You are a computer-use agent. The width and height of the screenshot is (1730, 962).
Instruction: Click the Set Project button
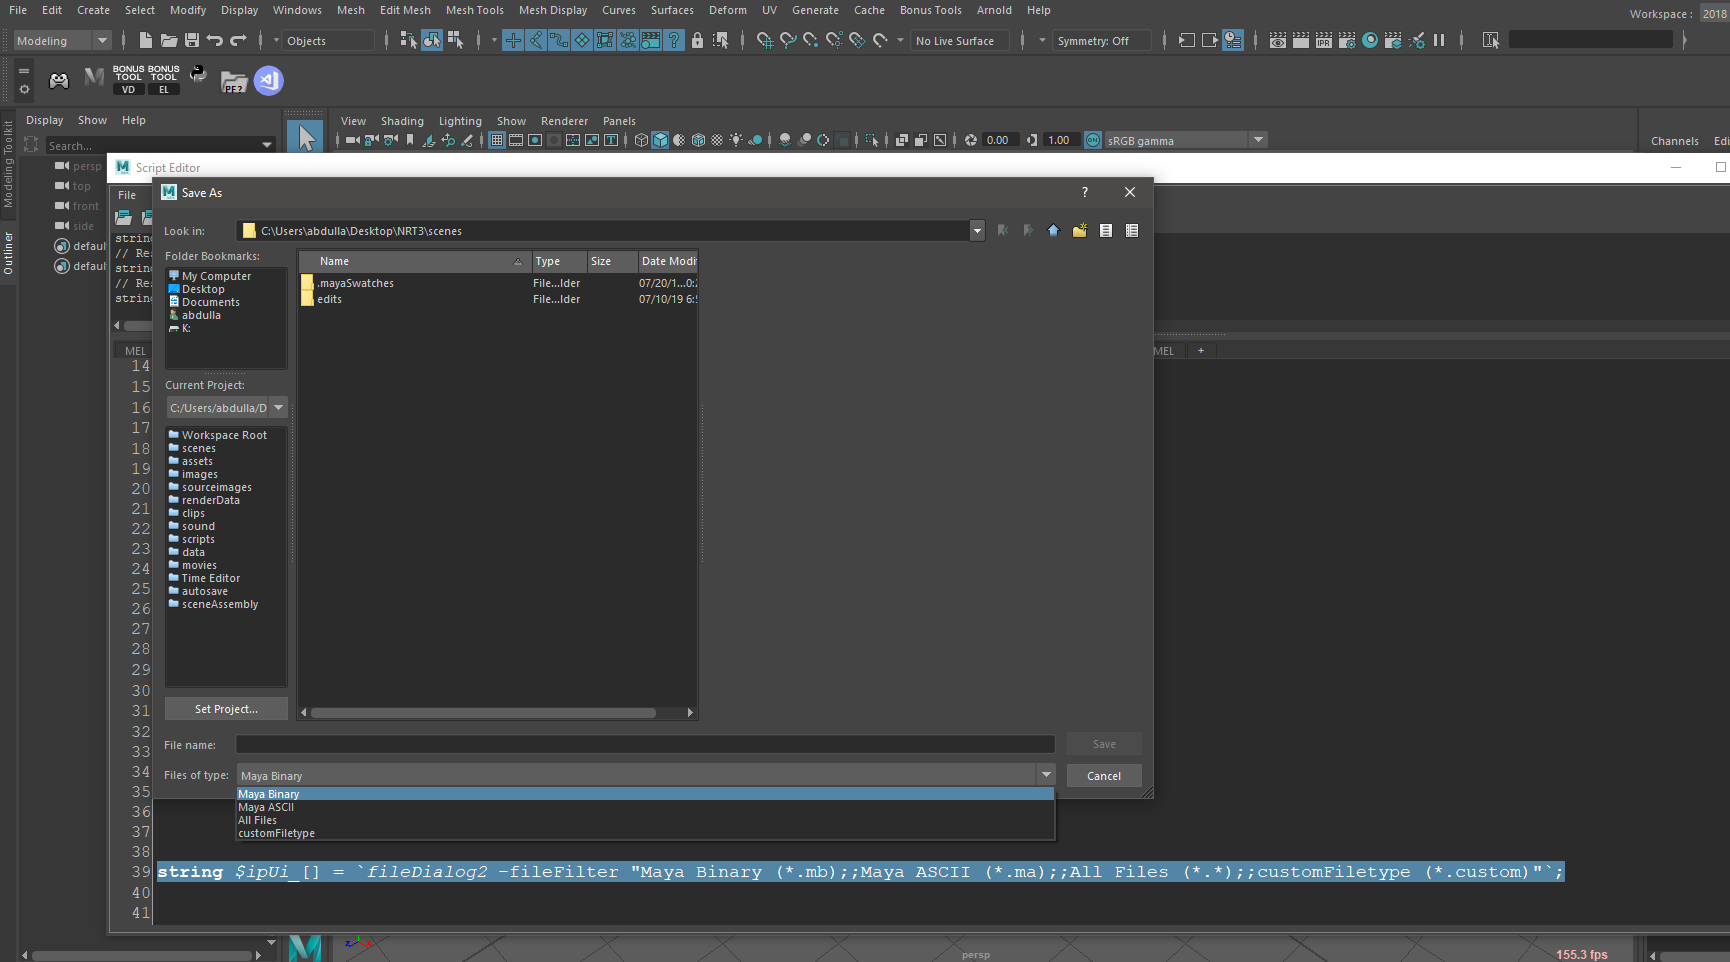(x=226, y=708)
